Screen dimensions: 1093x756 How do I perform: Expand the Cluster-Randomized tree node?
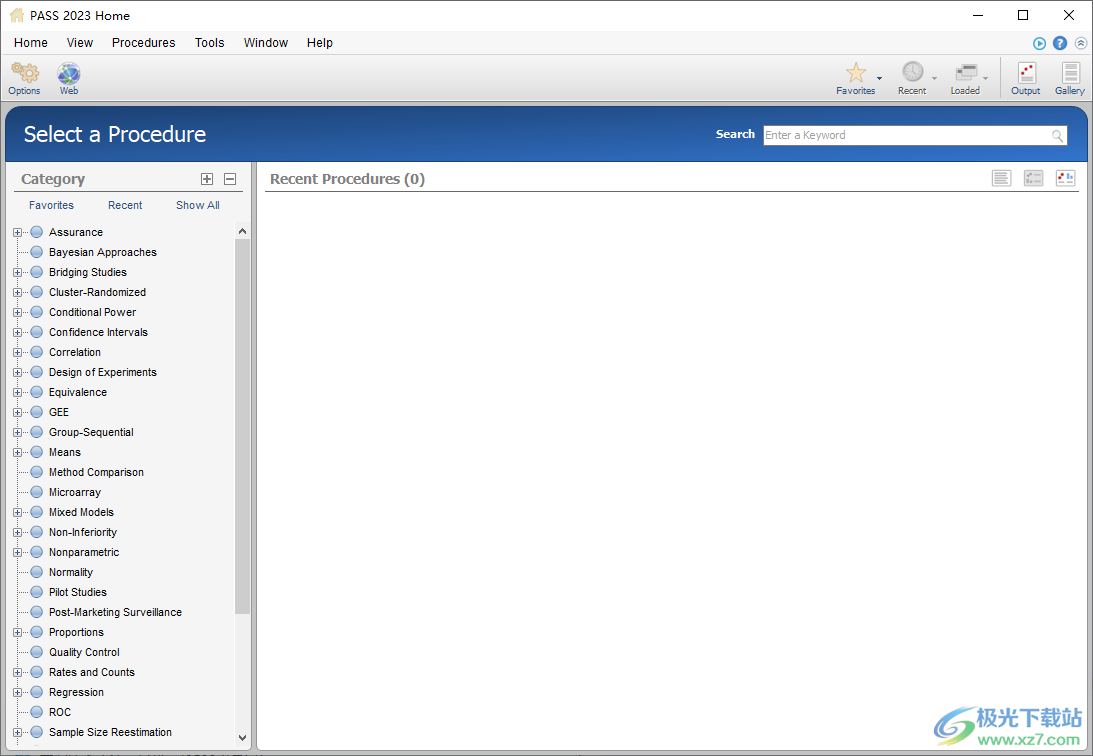point(17,293)
